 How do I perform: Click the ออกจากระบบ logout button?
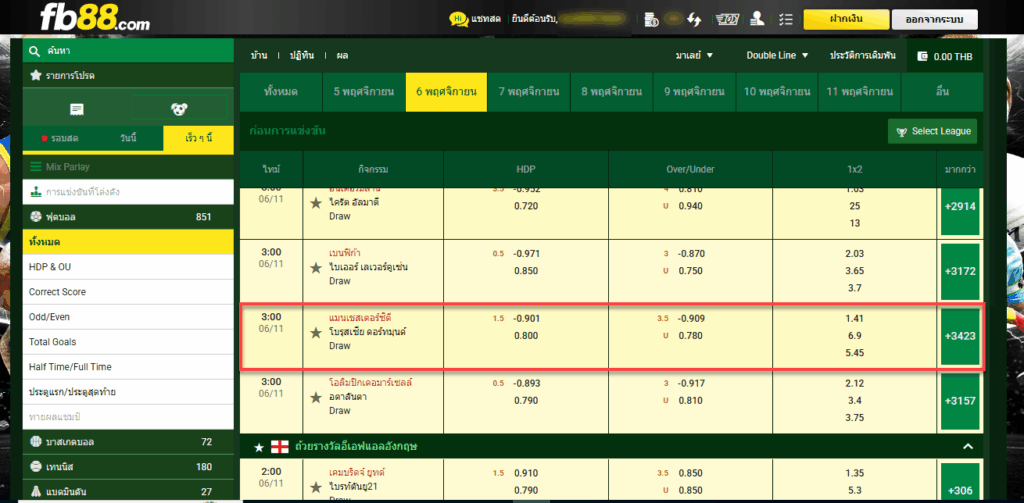tap(935, 20)
